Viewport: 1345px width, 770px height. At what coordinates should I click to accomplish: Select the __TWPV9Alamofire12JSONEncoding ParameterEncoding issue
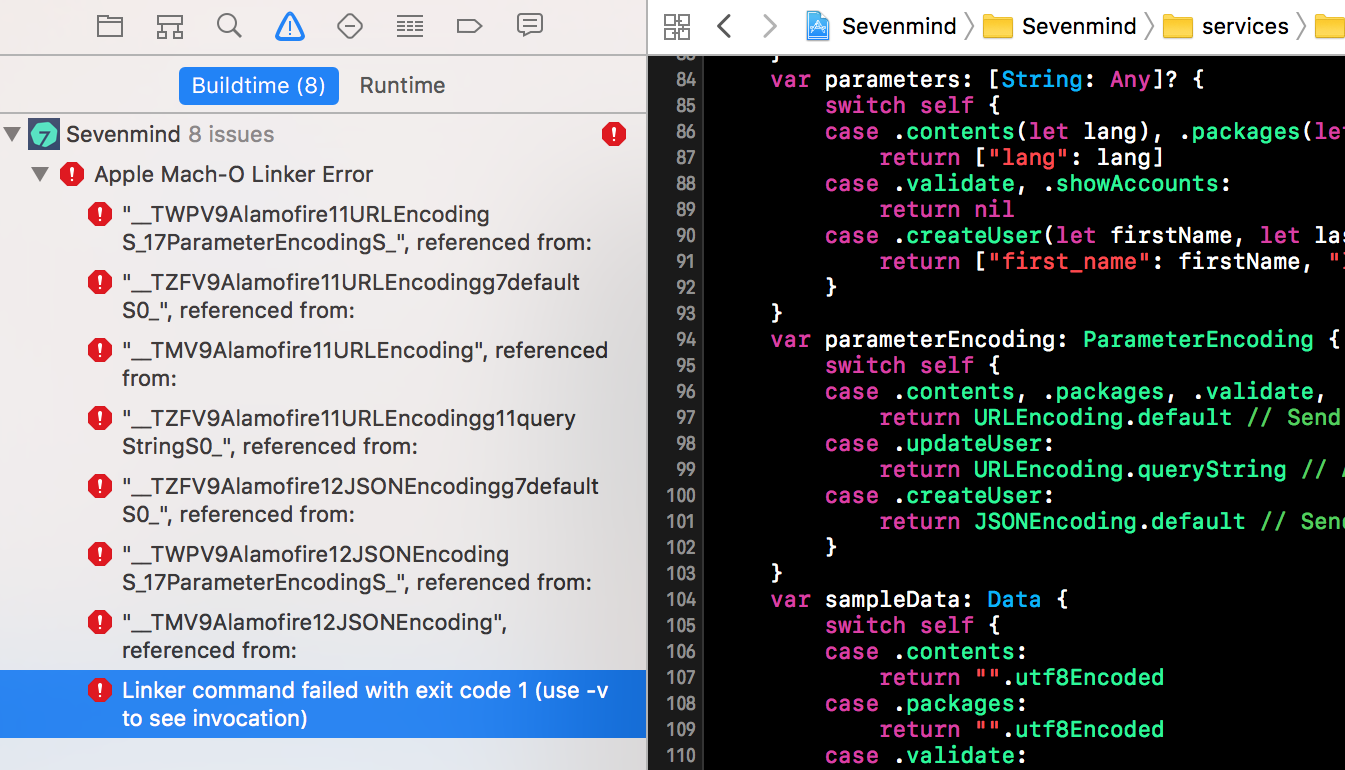(x=323, y=568)
